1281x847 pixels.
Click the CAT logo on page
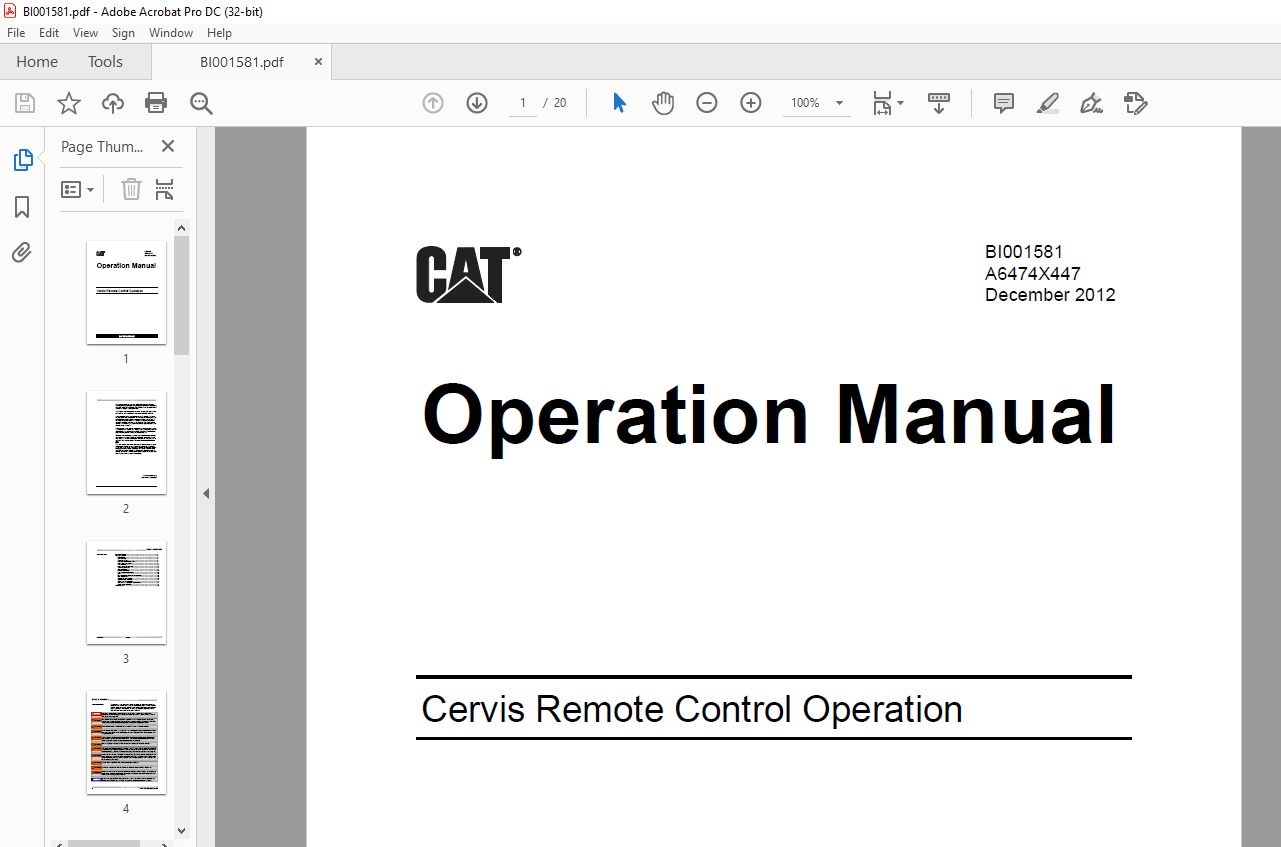469,274
